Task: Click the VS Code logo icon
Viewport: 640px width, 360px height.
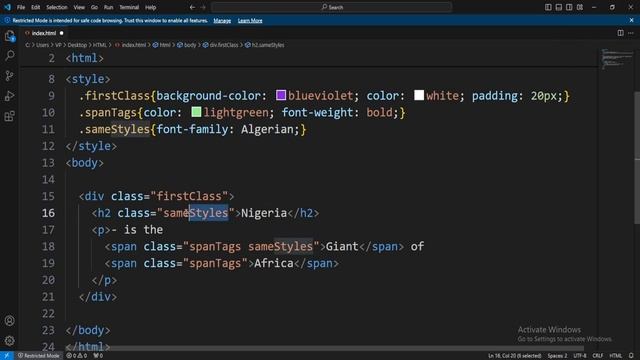Action: pos(7,7)
